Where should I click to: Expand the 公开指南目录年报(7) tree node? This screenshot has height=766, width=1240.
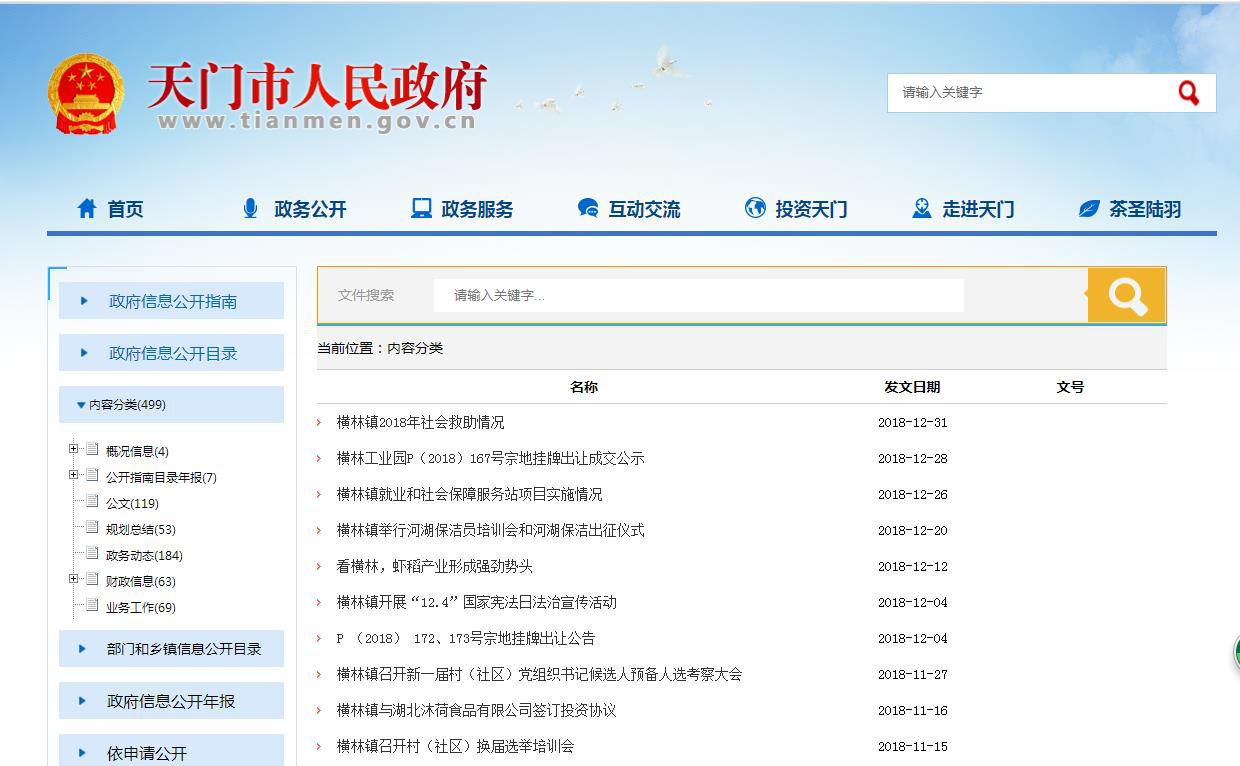click(x=74, y=475)
